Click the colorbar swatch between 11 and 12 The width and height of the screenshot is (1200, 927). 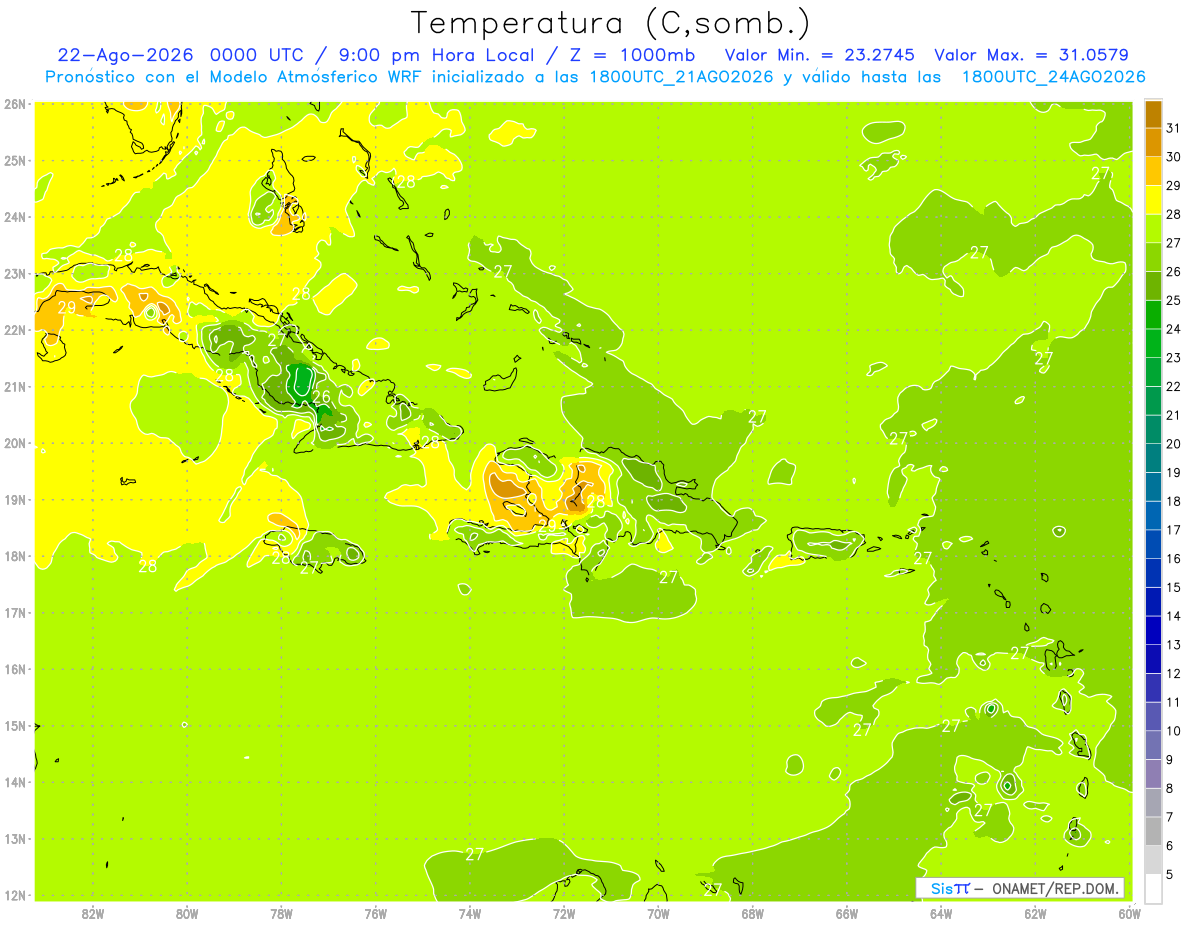[x=1153, y=688]
